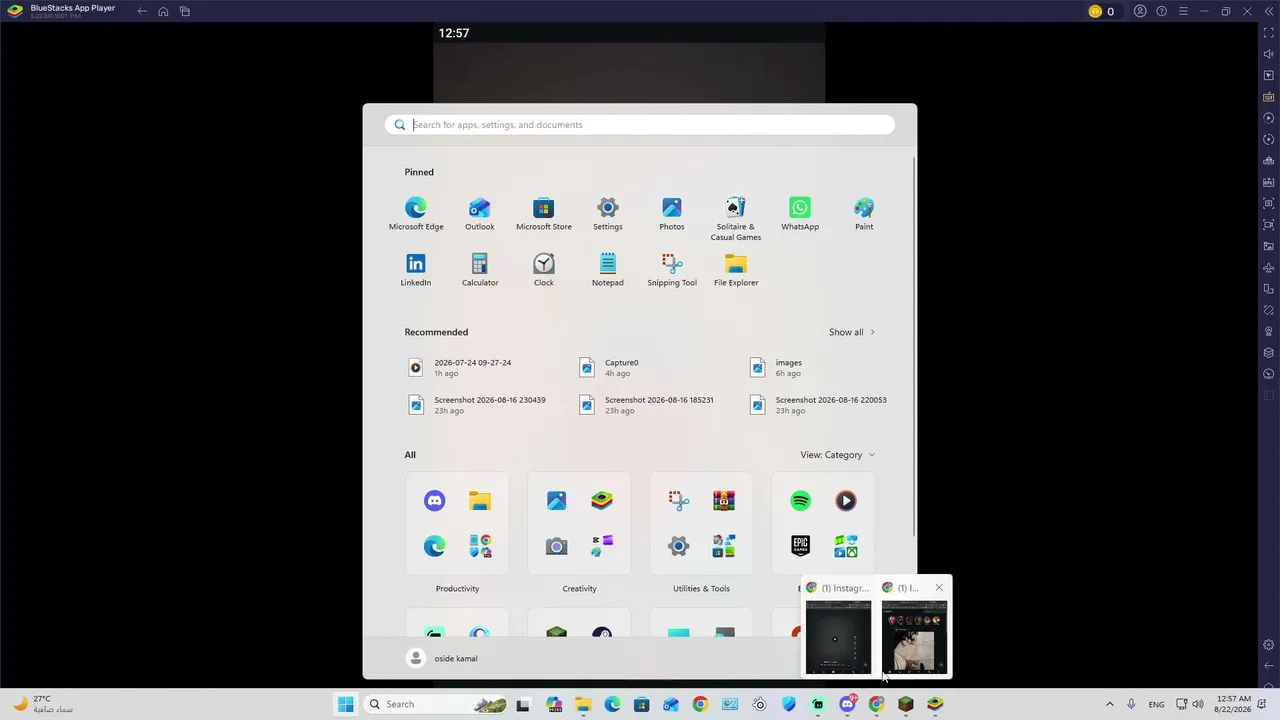Launch Camera in the Creativity category

click(x=556, y=546)
